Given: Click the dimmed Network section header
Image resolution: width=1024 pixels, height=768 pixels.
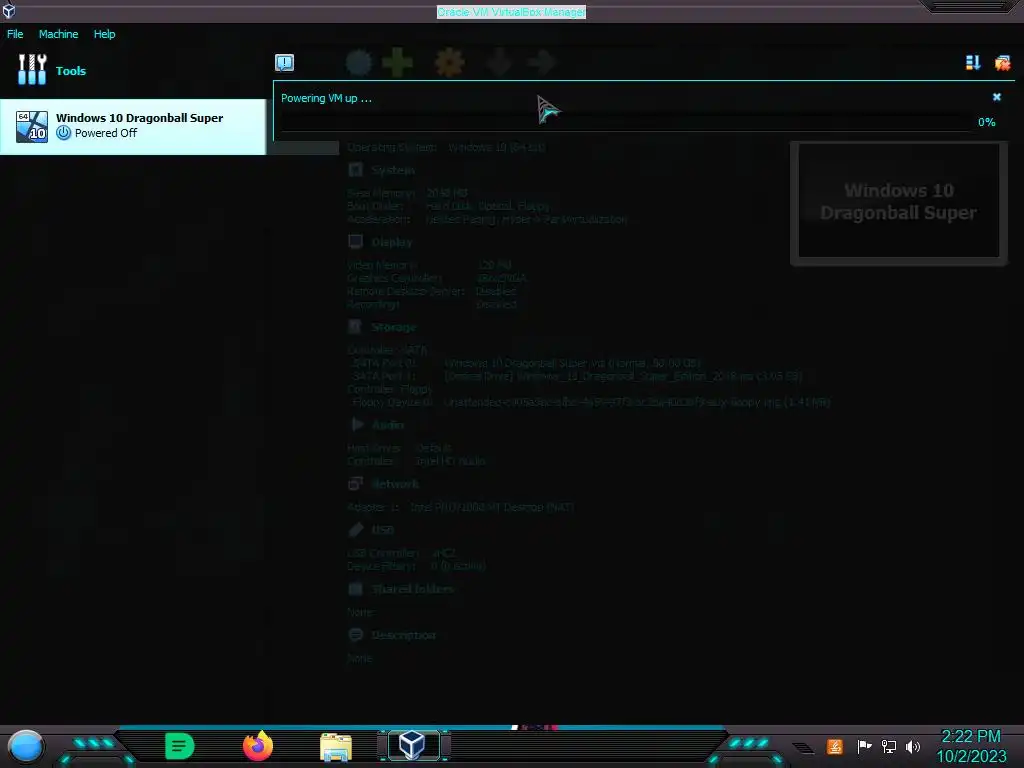Looking at the screenshot, I should (394, 484).
